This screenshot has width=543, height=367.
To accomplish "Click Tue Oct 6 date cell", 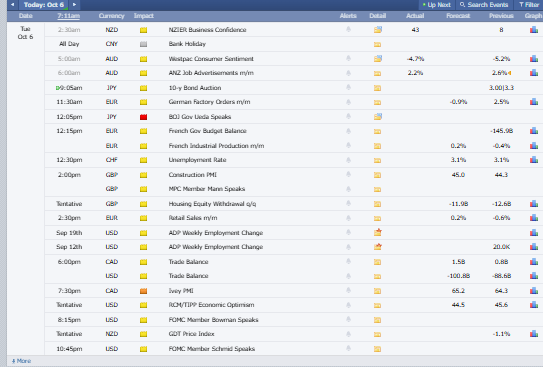I will (26, 33).
